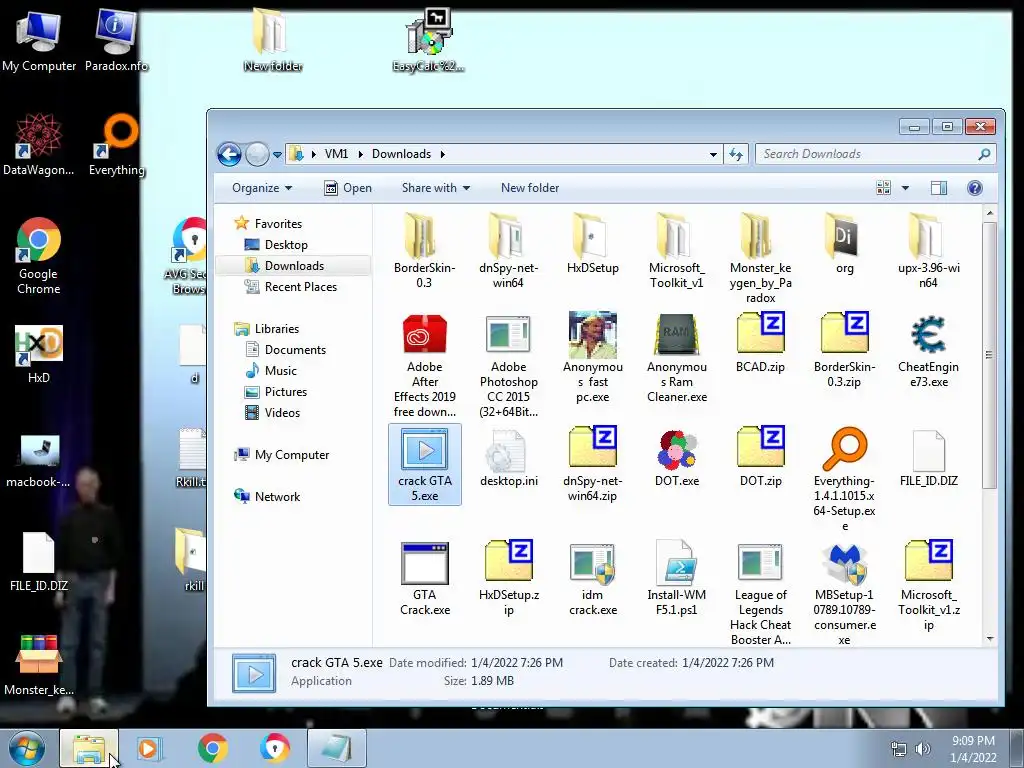Select the org folder
1024x768 pixels.
point(844,244)
